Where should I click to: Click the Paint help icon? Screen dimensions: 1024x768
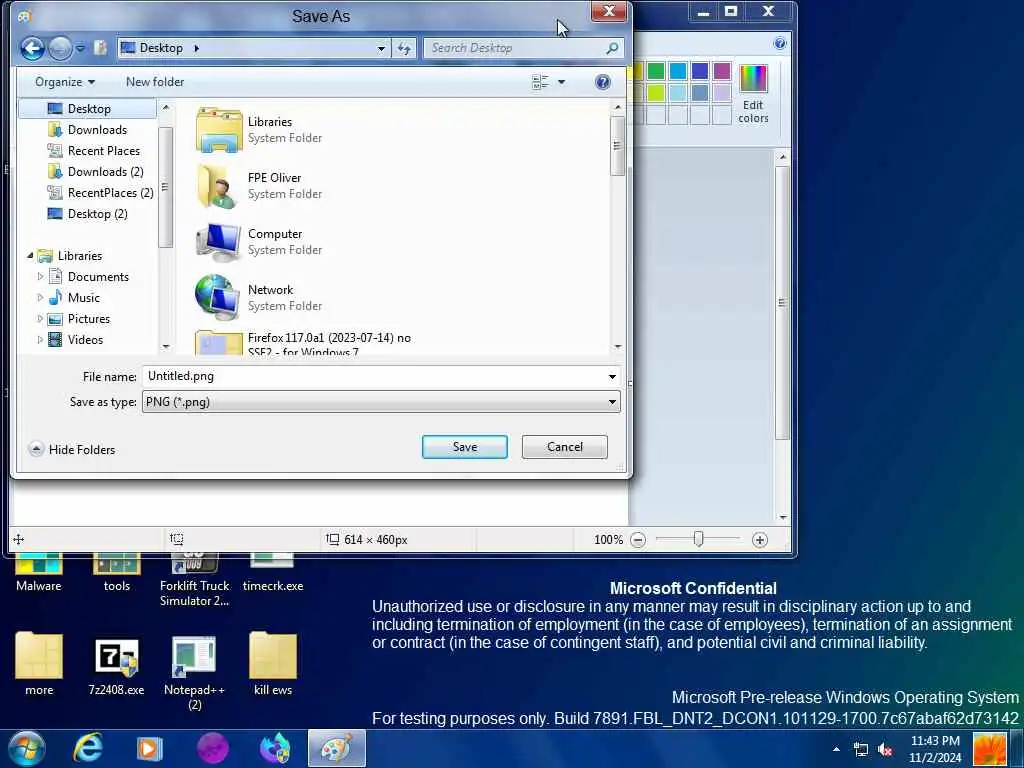[780, 43]
